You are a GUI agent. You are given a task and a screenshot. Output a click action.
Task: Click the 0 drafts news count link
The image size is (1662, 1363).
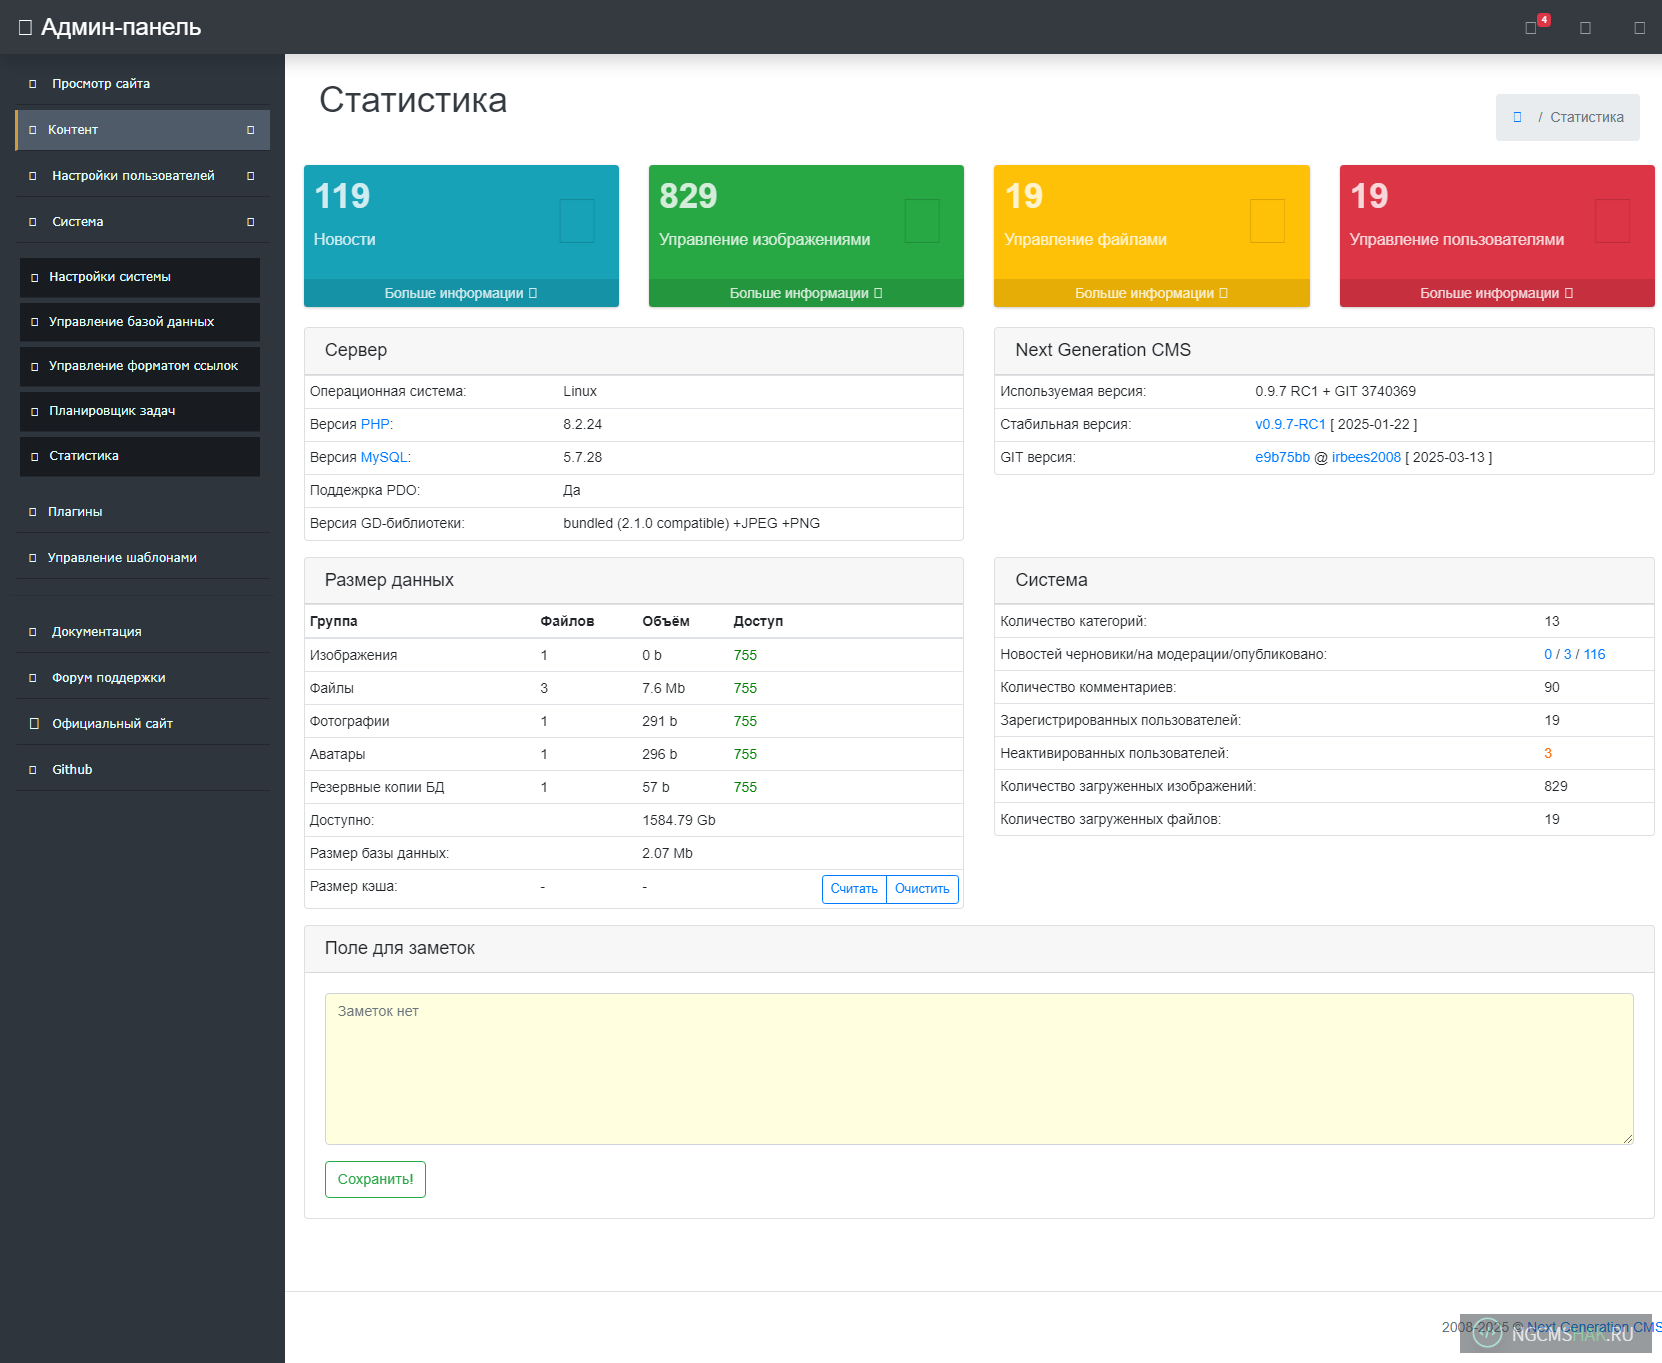point(1548,654)
